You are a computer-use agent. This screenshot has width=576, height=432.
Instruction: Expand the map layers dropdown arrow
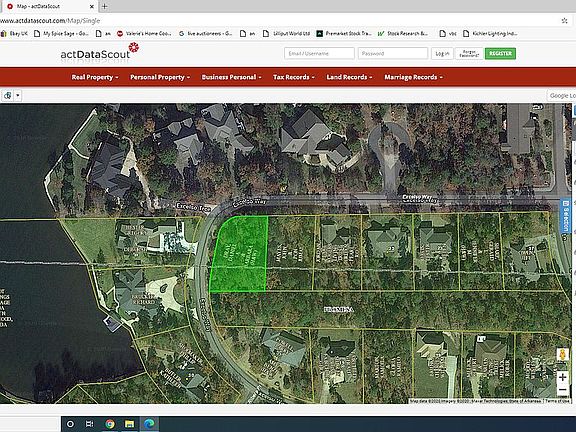pyautogui.click(x=18, y=96)
